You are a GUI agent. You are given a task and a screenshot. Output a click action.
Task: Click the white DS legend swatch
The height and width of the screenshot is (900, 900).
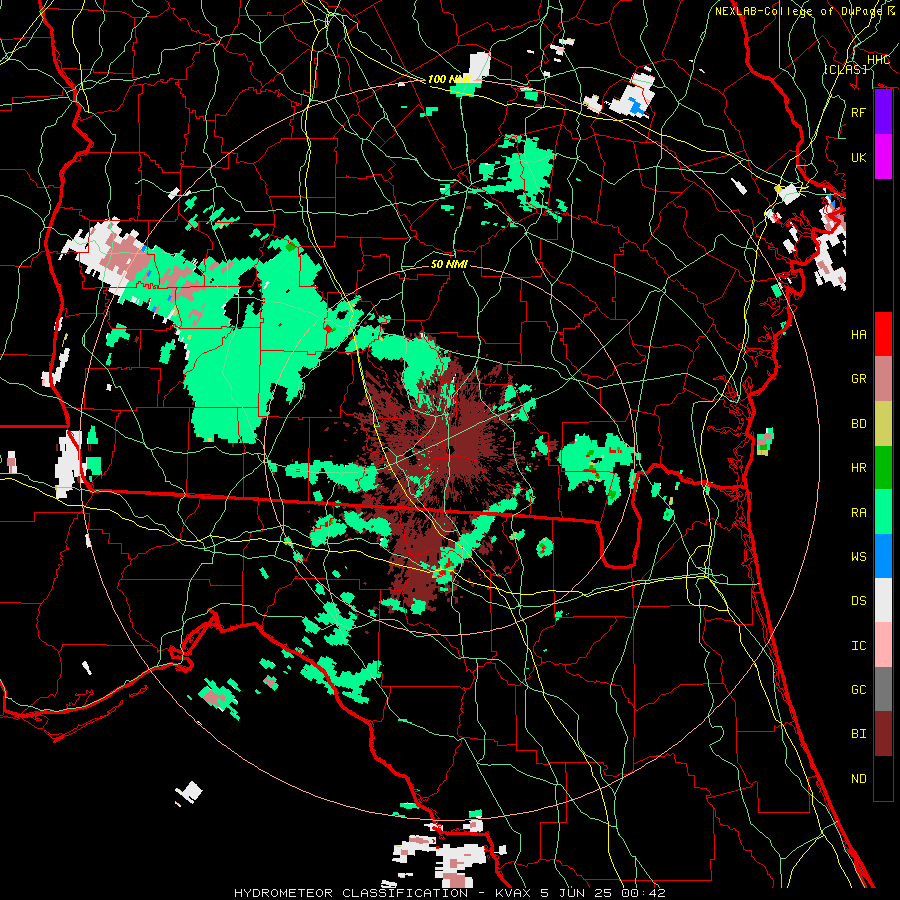(x=883, y=600)
